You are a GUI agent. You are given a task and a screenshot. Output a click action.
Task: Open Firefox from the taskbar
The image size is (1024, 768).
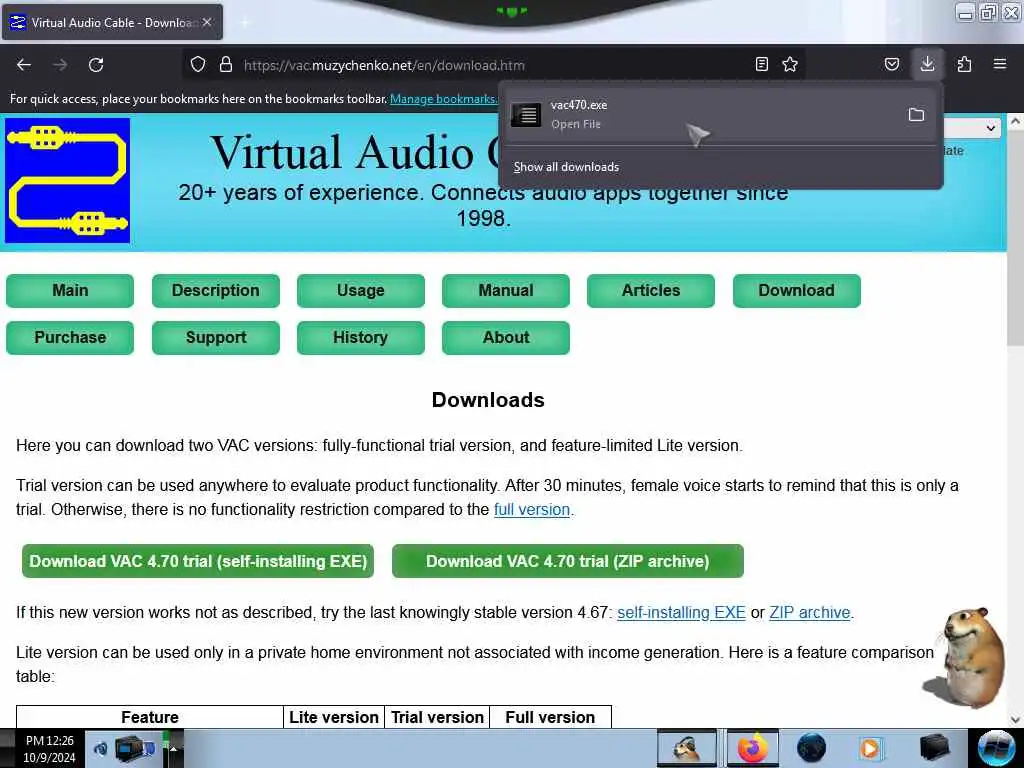[752, 748]
